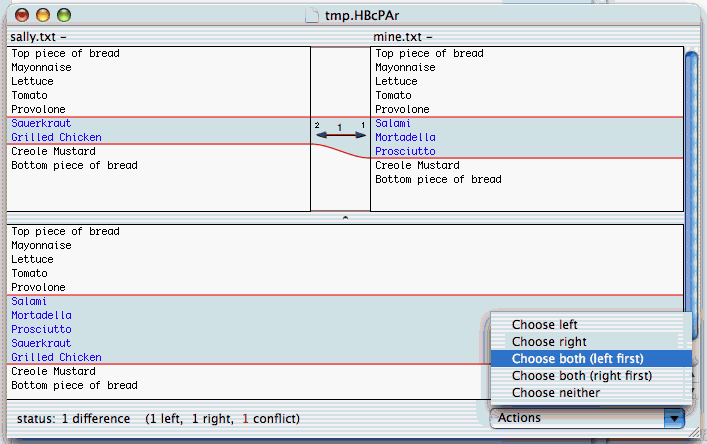Click 'Sauerkraut' in the sally.txt pane
Screen dimensions: 707x444
tap(41, 123)
